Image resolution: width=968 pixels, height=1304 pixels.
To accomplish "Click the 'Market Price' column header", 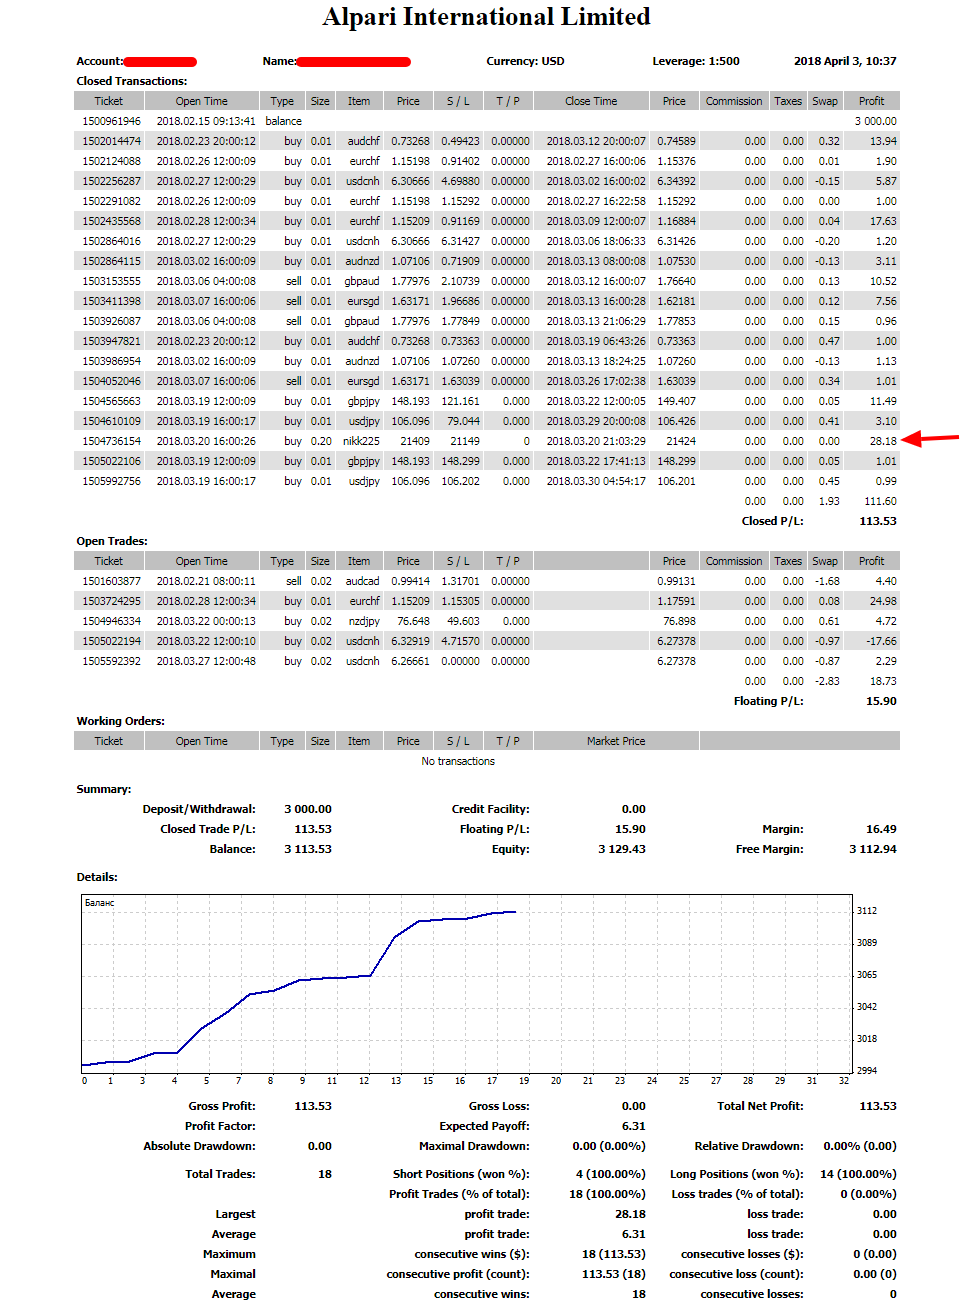I will 616,741.
